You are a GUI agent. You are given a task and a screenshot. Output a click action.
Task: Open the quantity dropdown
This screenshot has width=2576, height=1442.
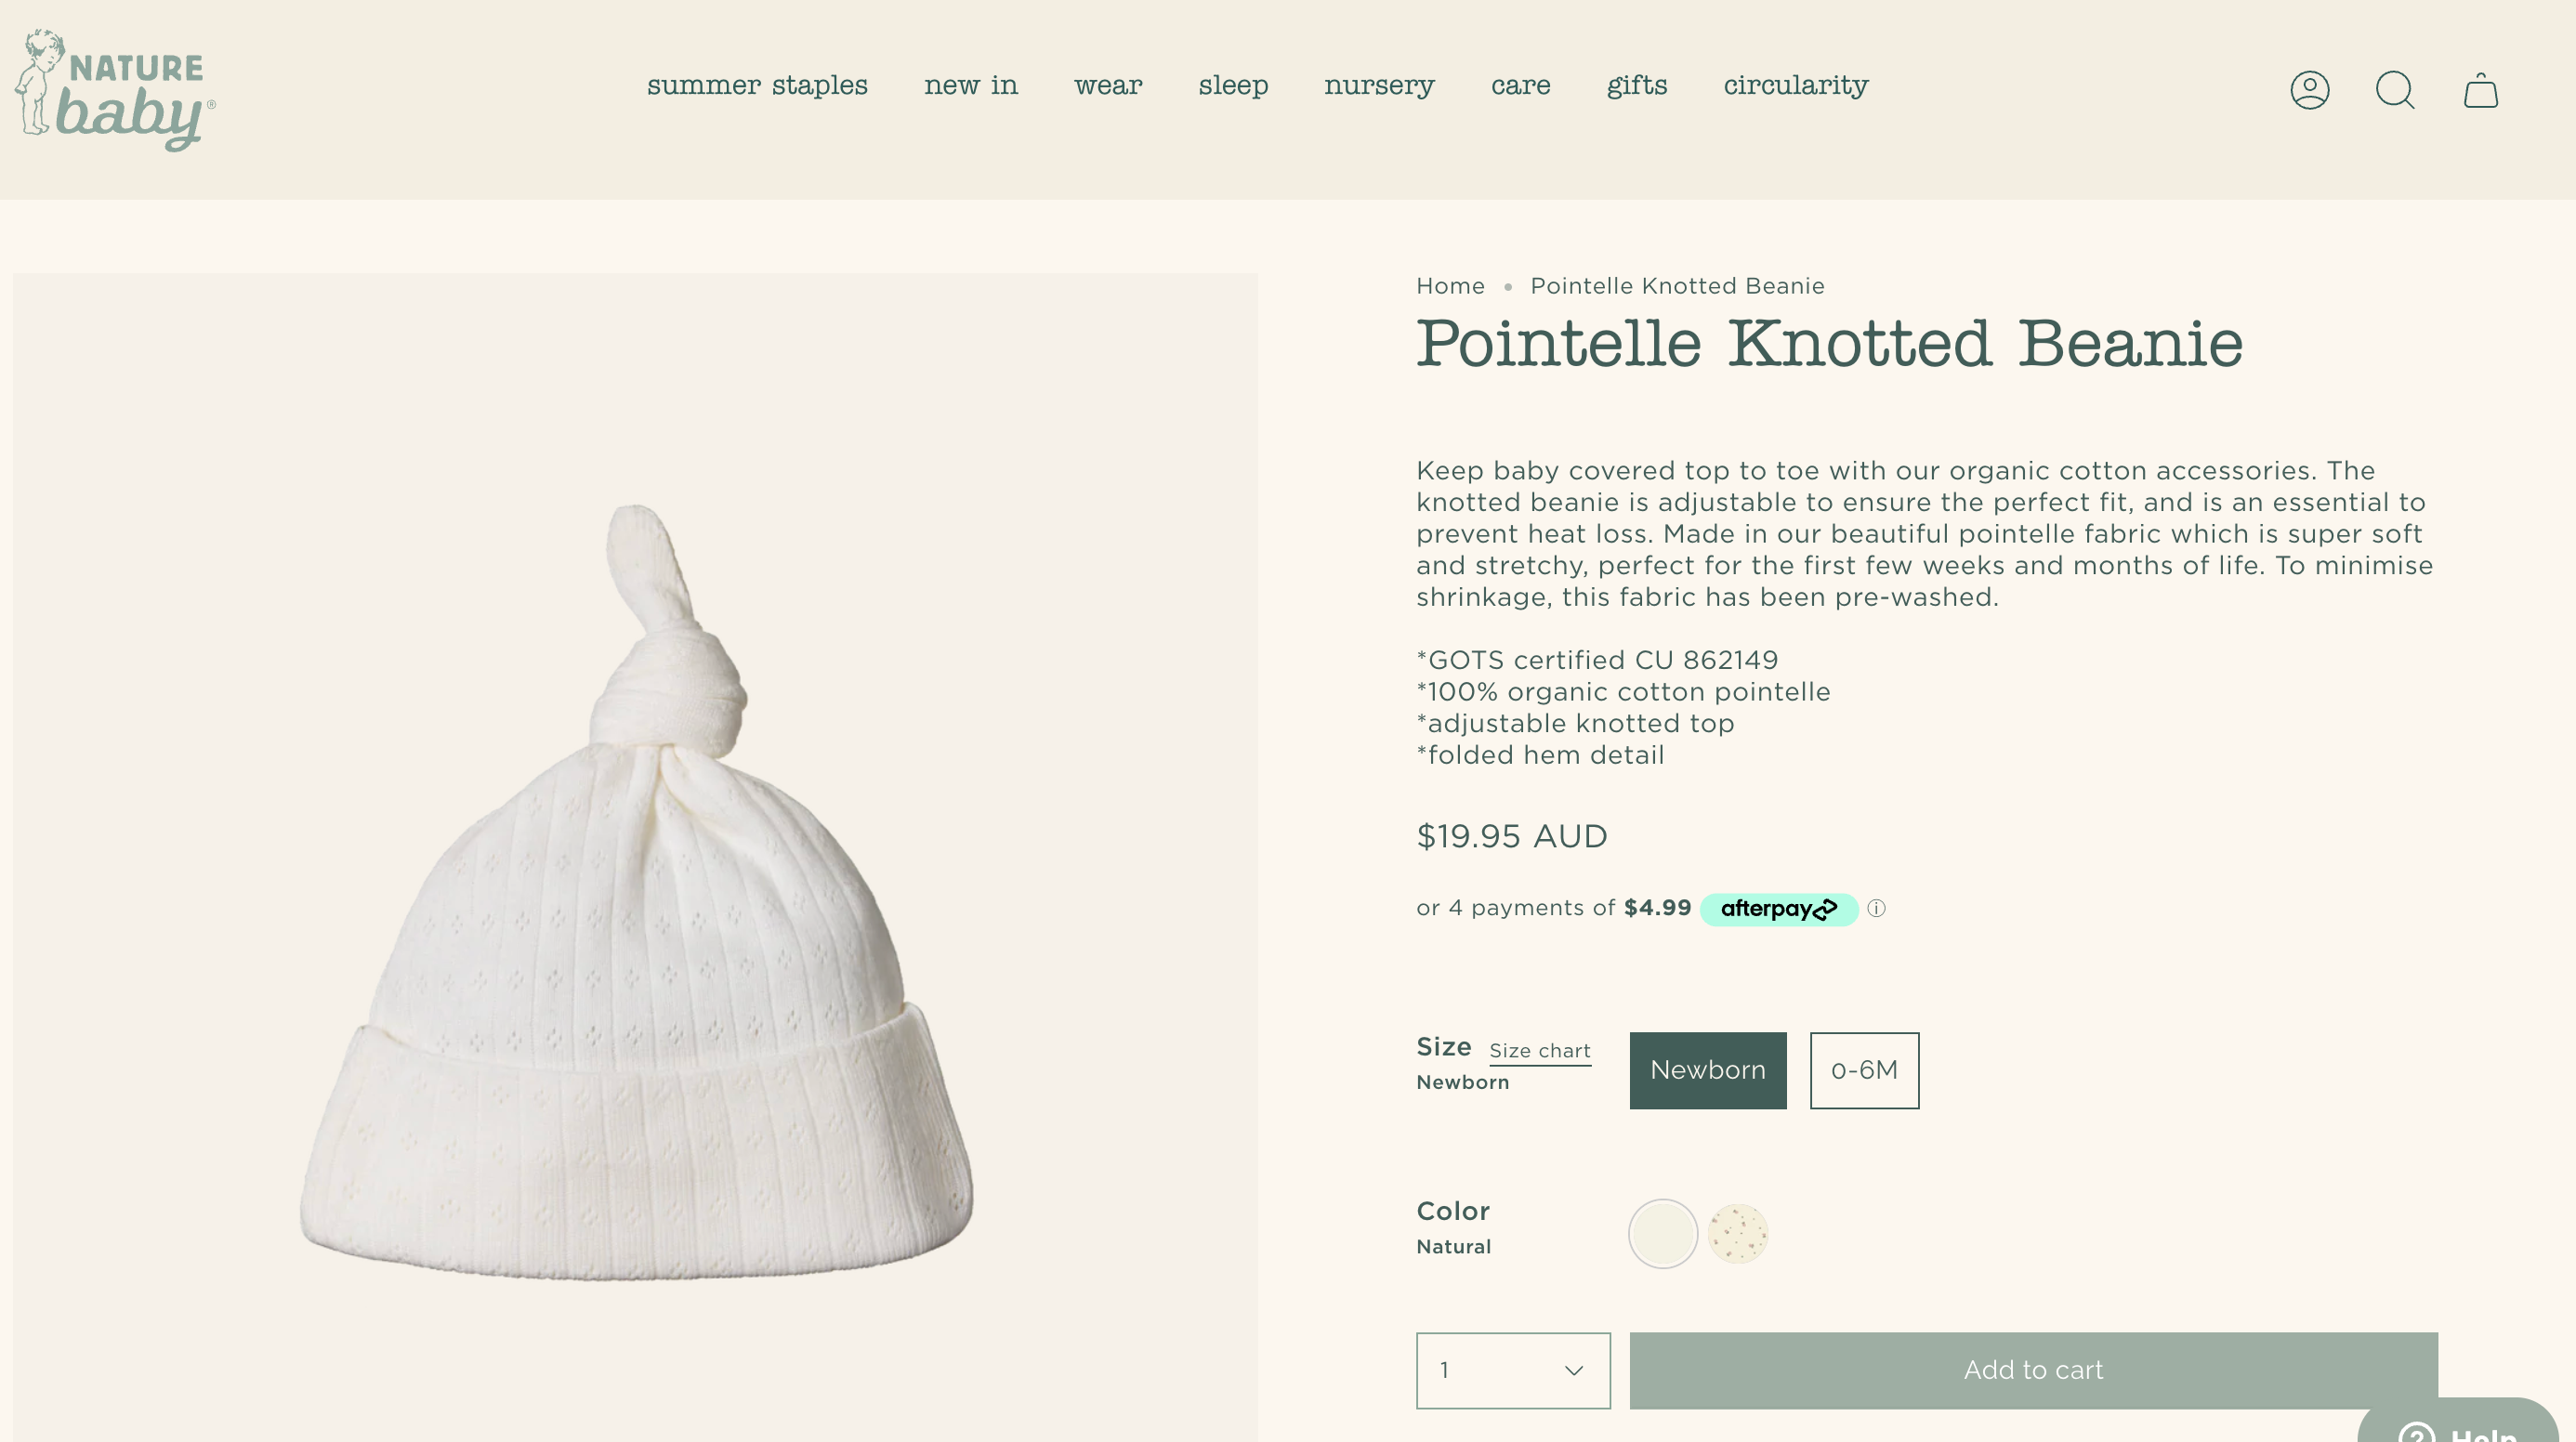(1512, 1370)
